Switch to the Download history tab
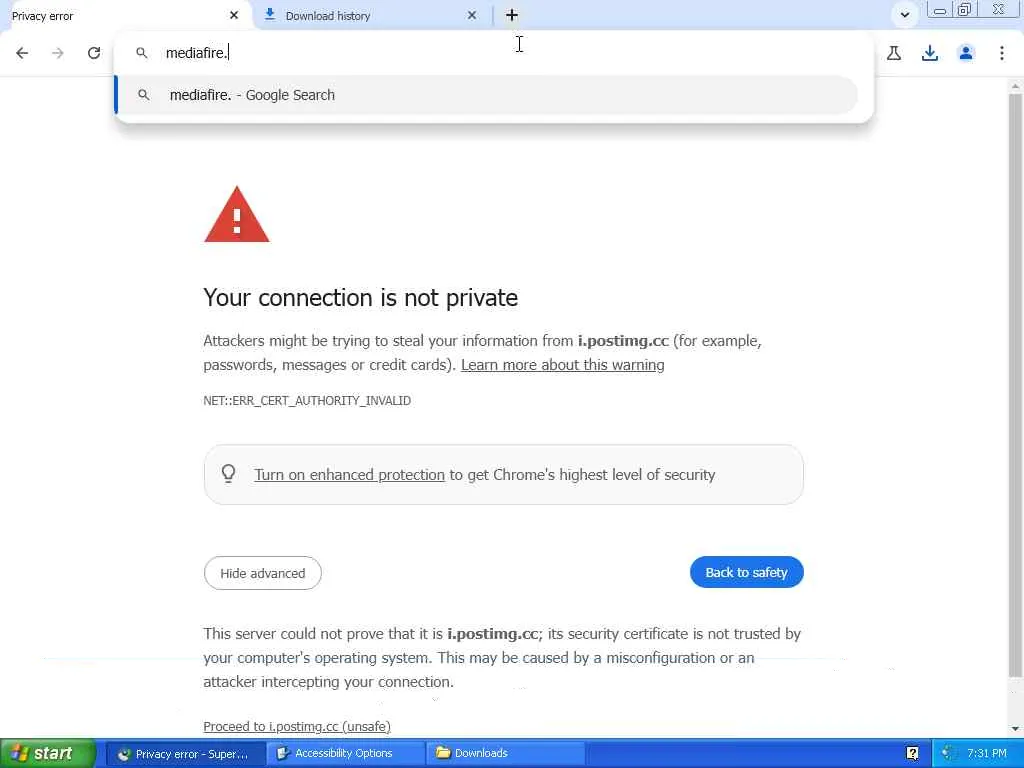Screen dimensions: 1024x768 [360, 15]
